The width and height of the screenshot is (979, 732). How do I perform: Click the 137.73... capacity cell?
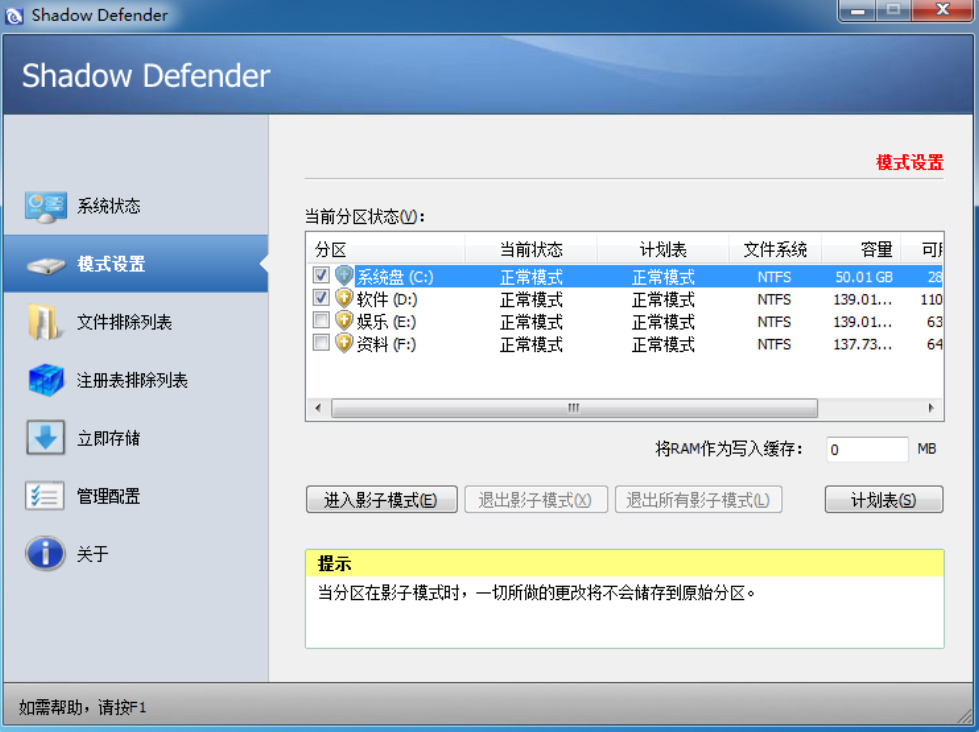click(x=862, y=344)
